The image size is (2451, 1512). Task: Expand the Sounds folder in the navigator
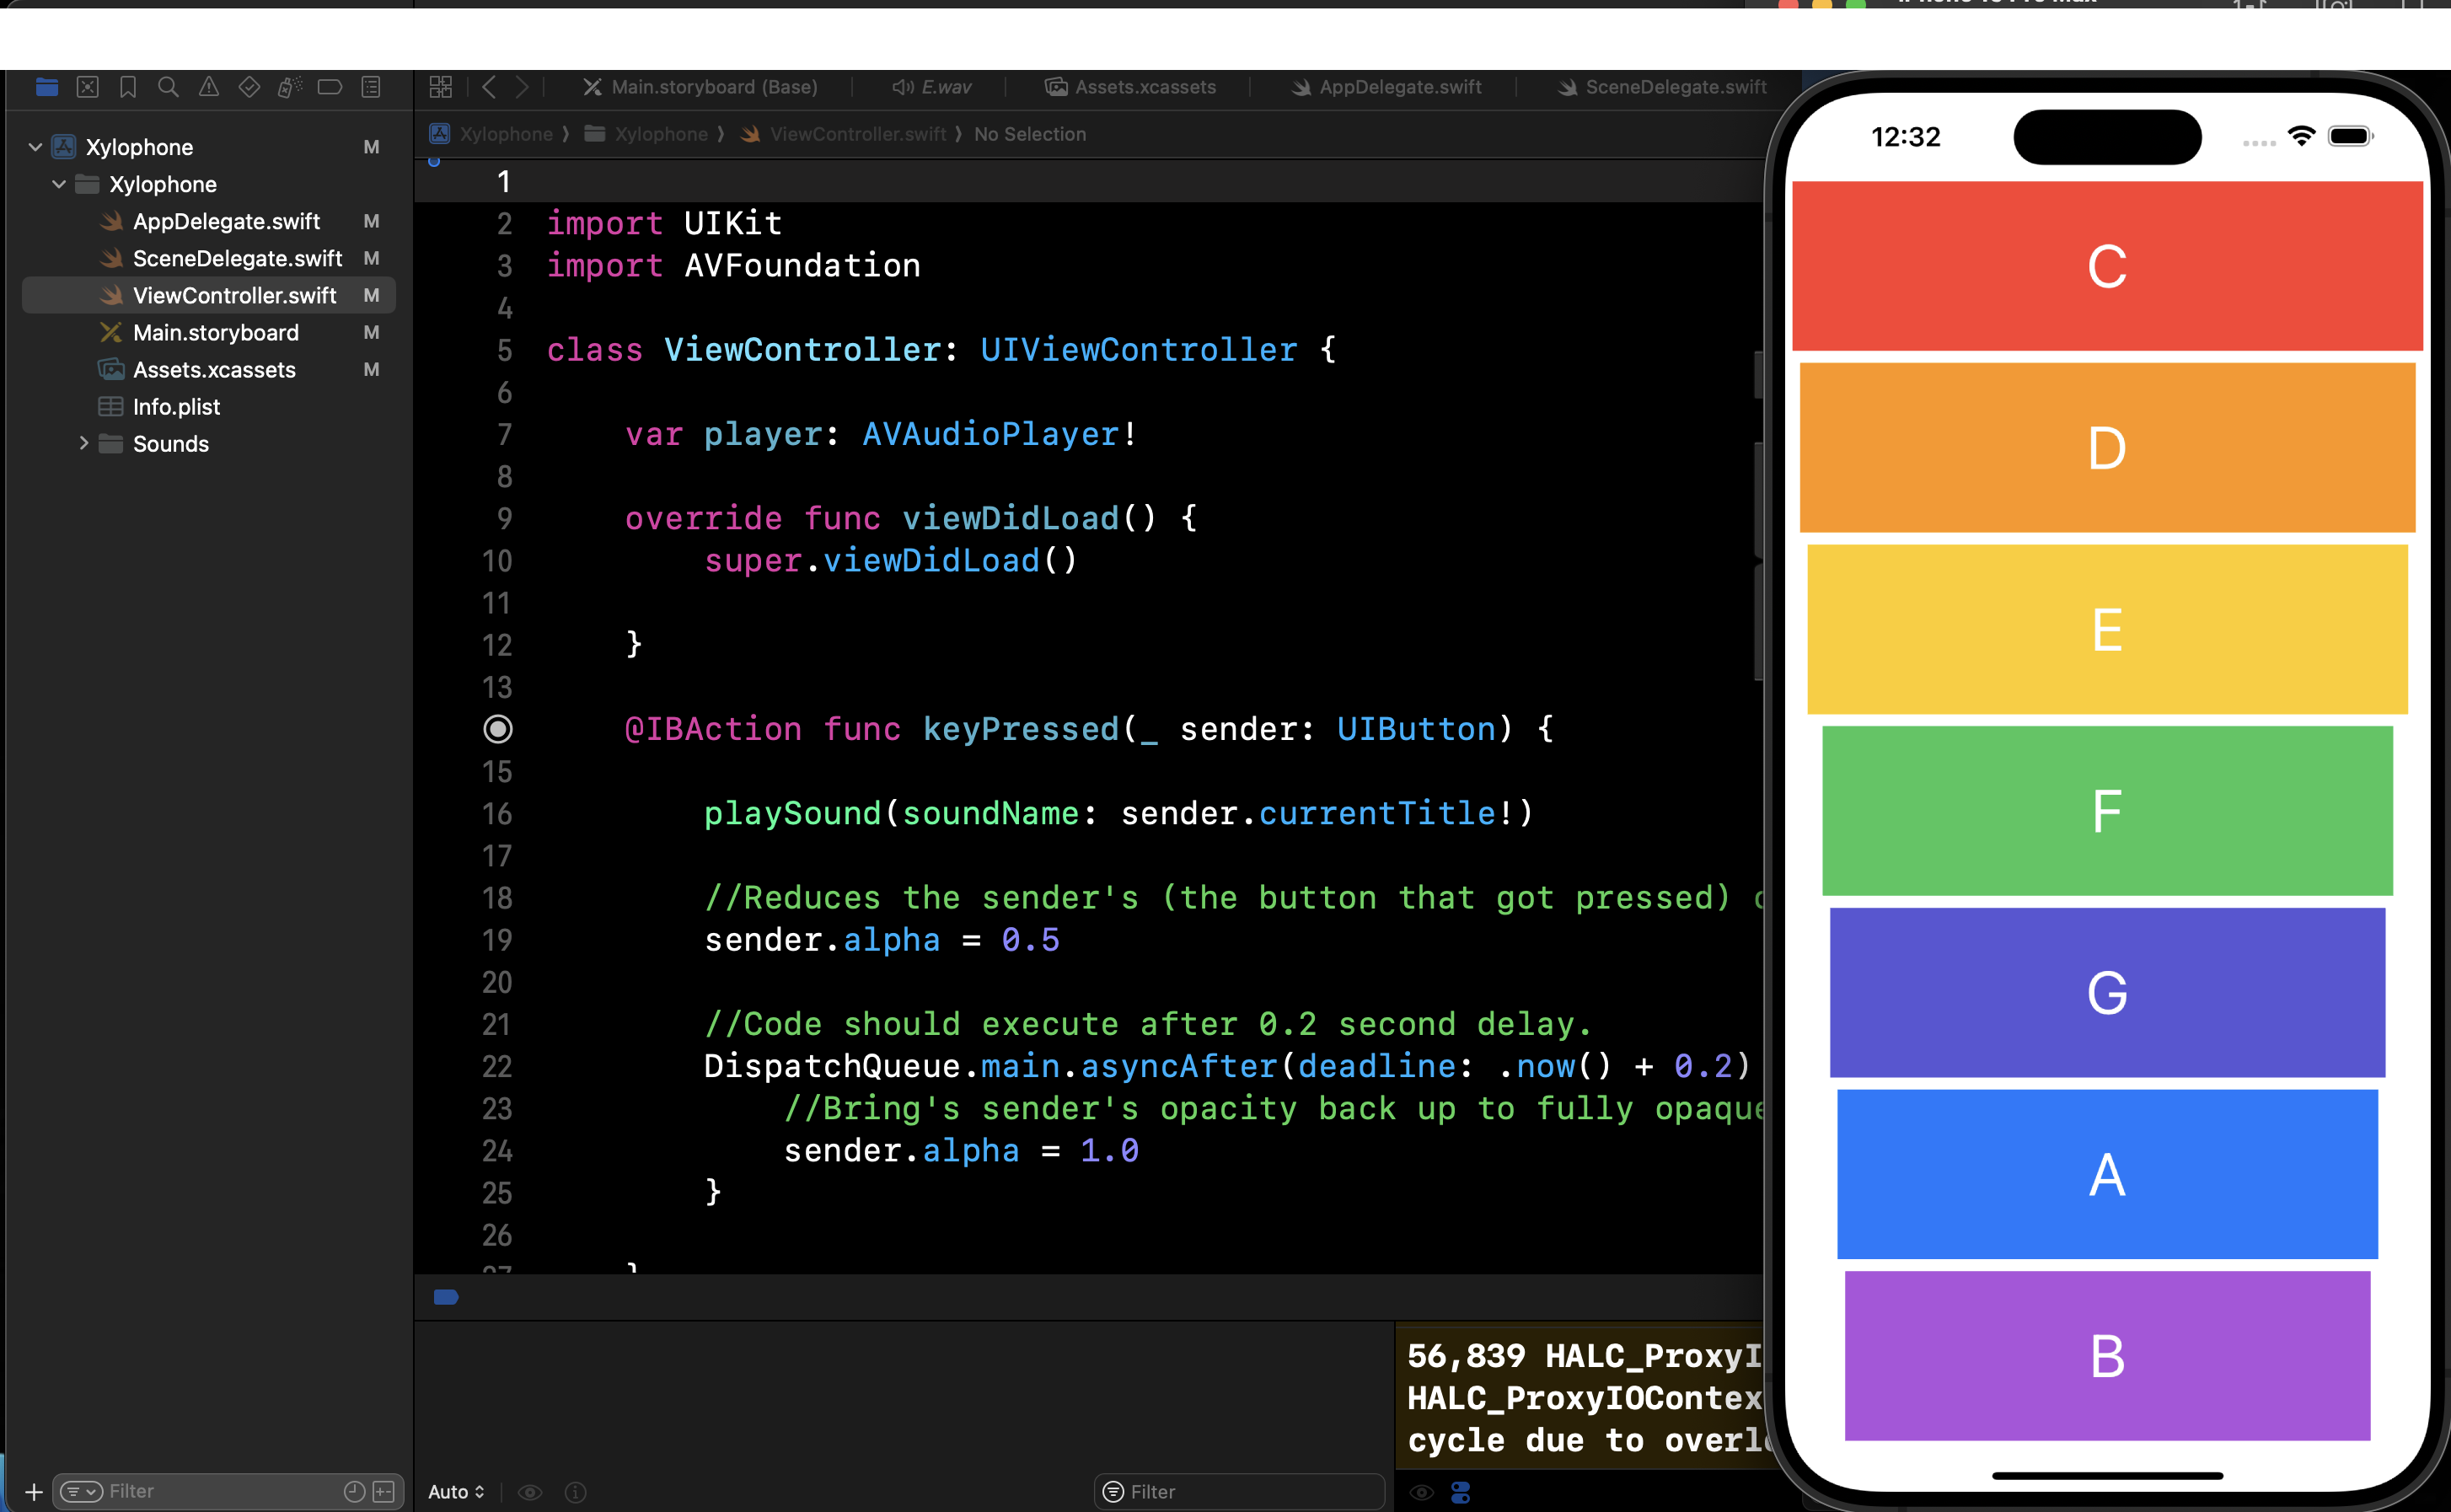84,444
